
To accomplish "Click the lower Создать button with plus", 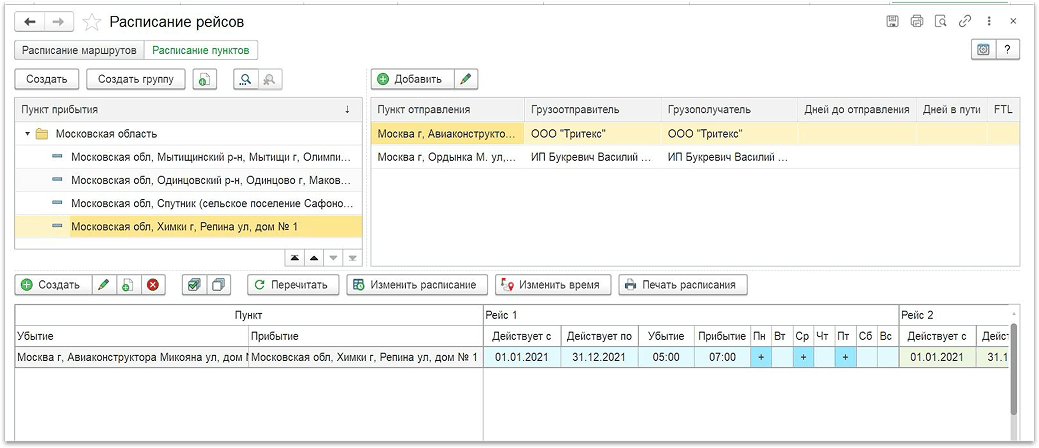I will click(x=53, y=285).
